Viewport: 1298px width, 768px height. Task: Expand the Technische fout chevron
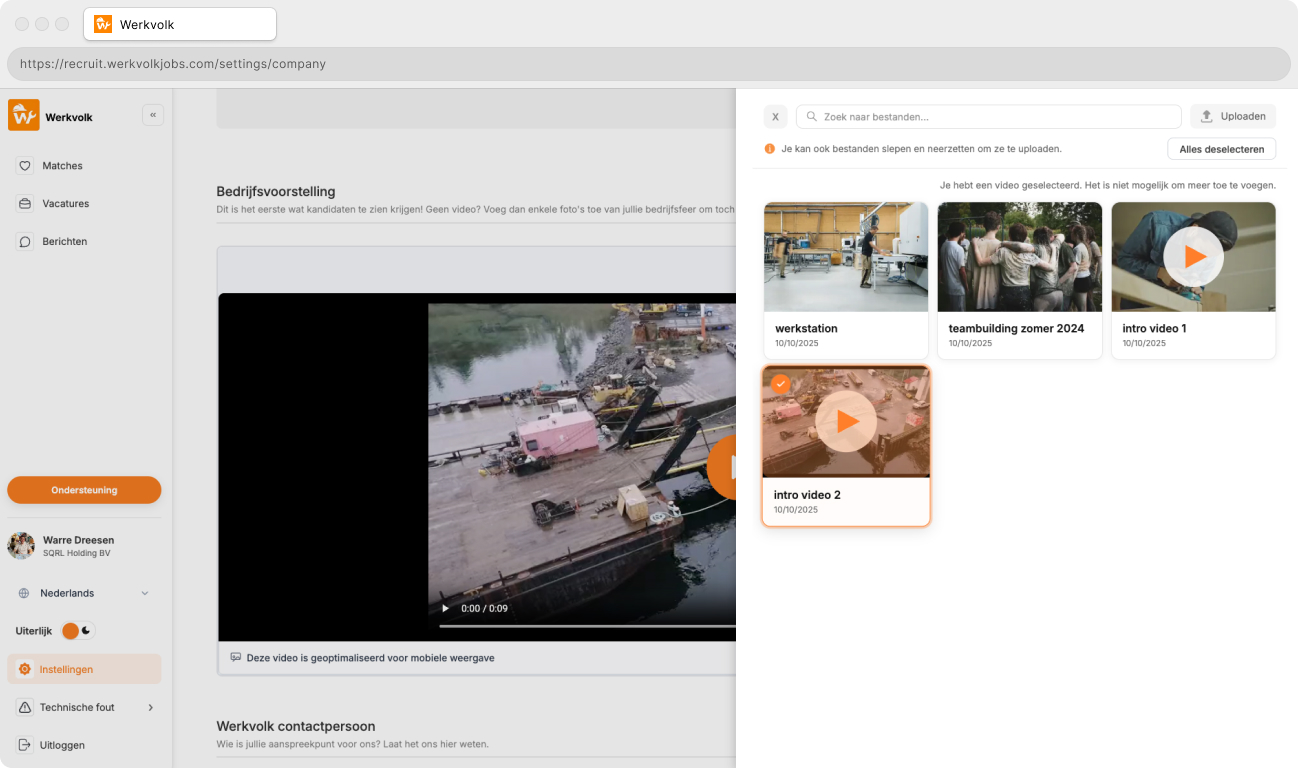point(153,707)
